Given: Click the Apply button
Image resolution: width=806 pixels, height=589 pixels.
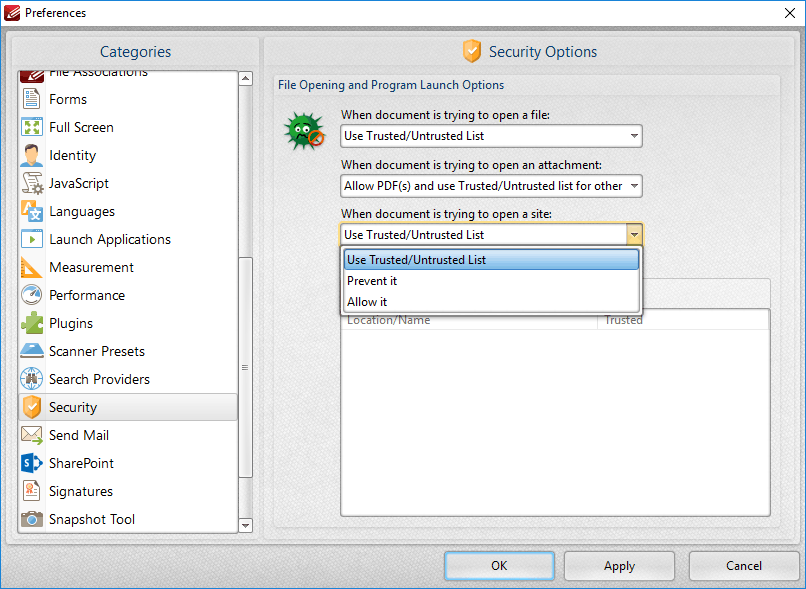Looking at the screenshot, I should [619, 566].
